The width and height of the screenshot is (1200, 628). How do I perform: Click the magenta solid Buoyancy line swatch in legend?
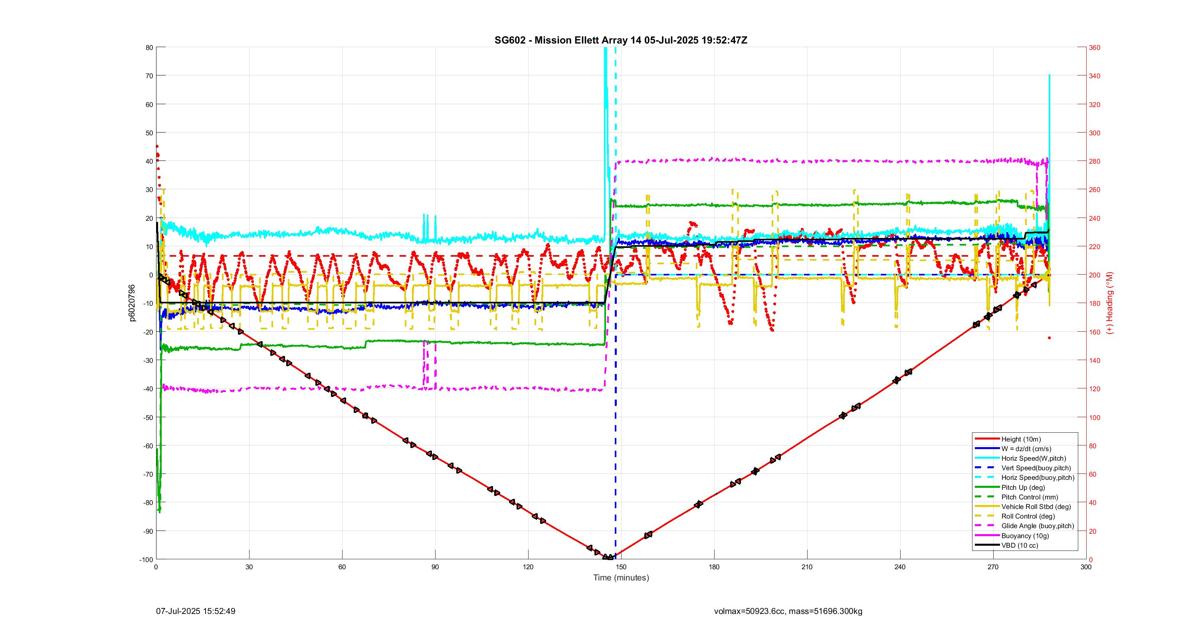(x=987, y=536)
